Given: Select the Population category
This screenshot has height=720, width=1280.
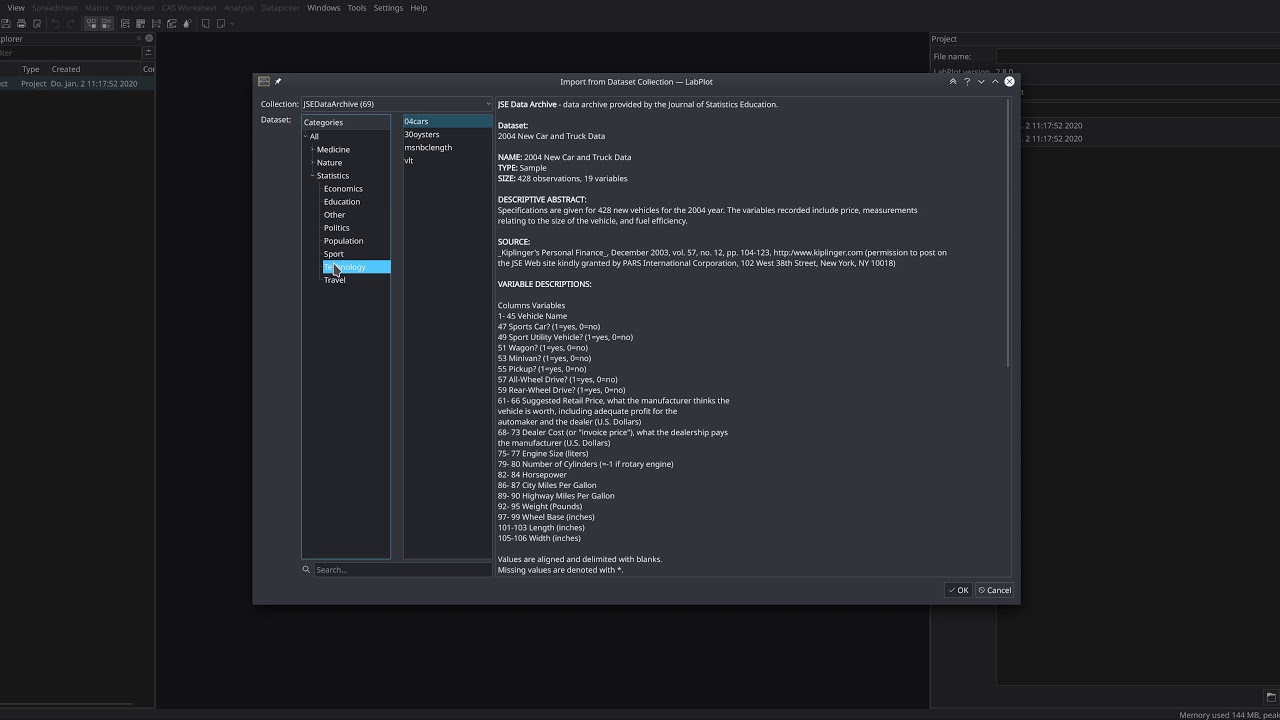Looking at the screenshot, I should [x=343, y=240].
